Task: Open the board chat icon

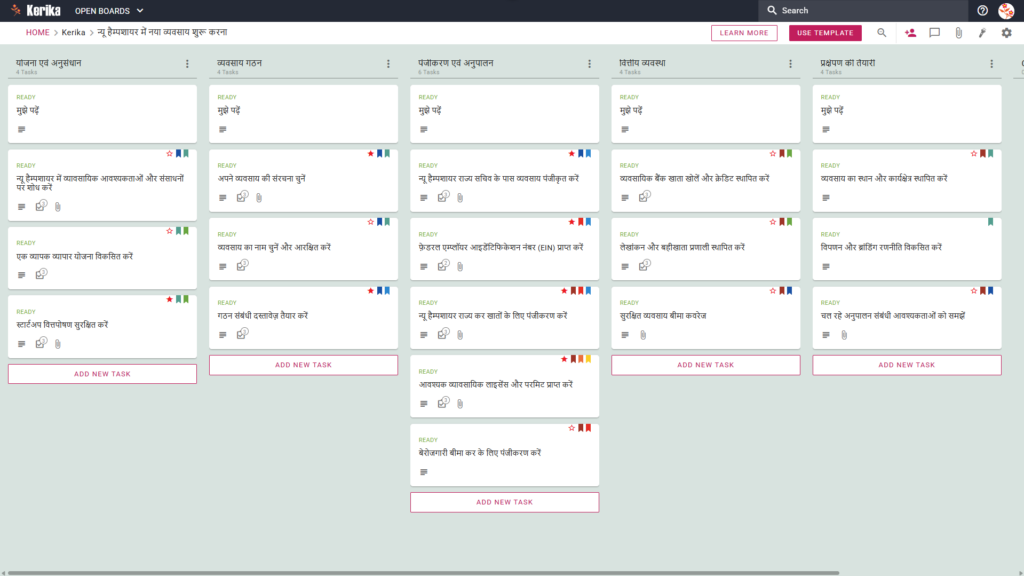Action: pos(935,33)
